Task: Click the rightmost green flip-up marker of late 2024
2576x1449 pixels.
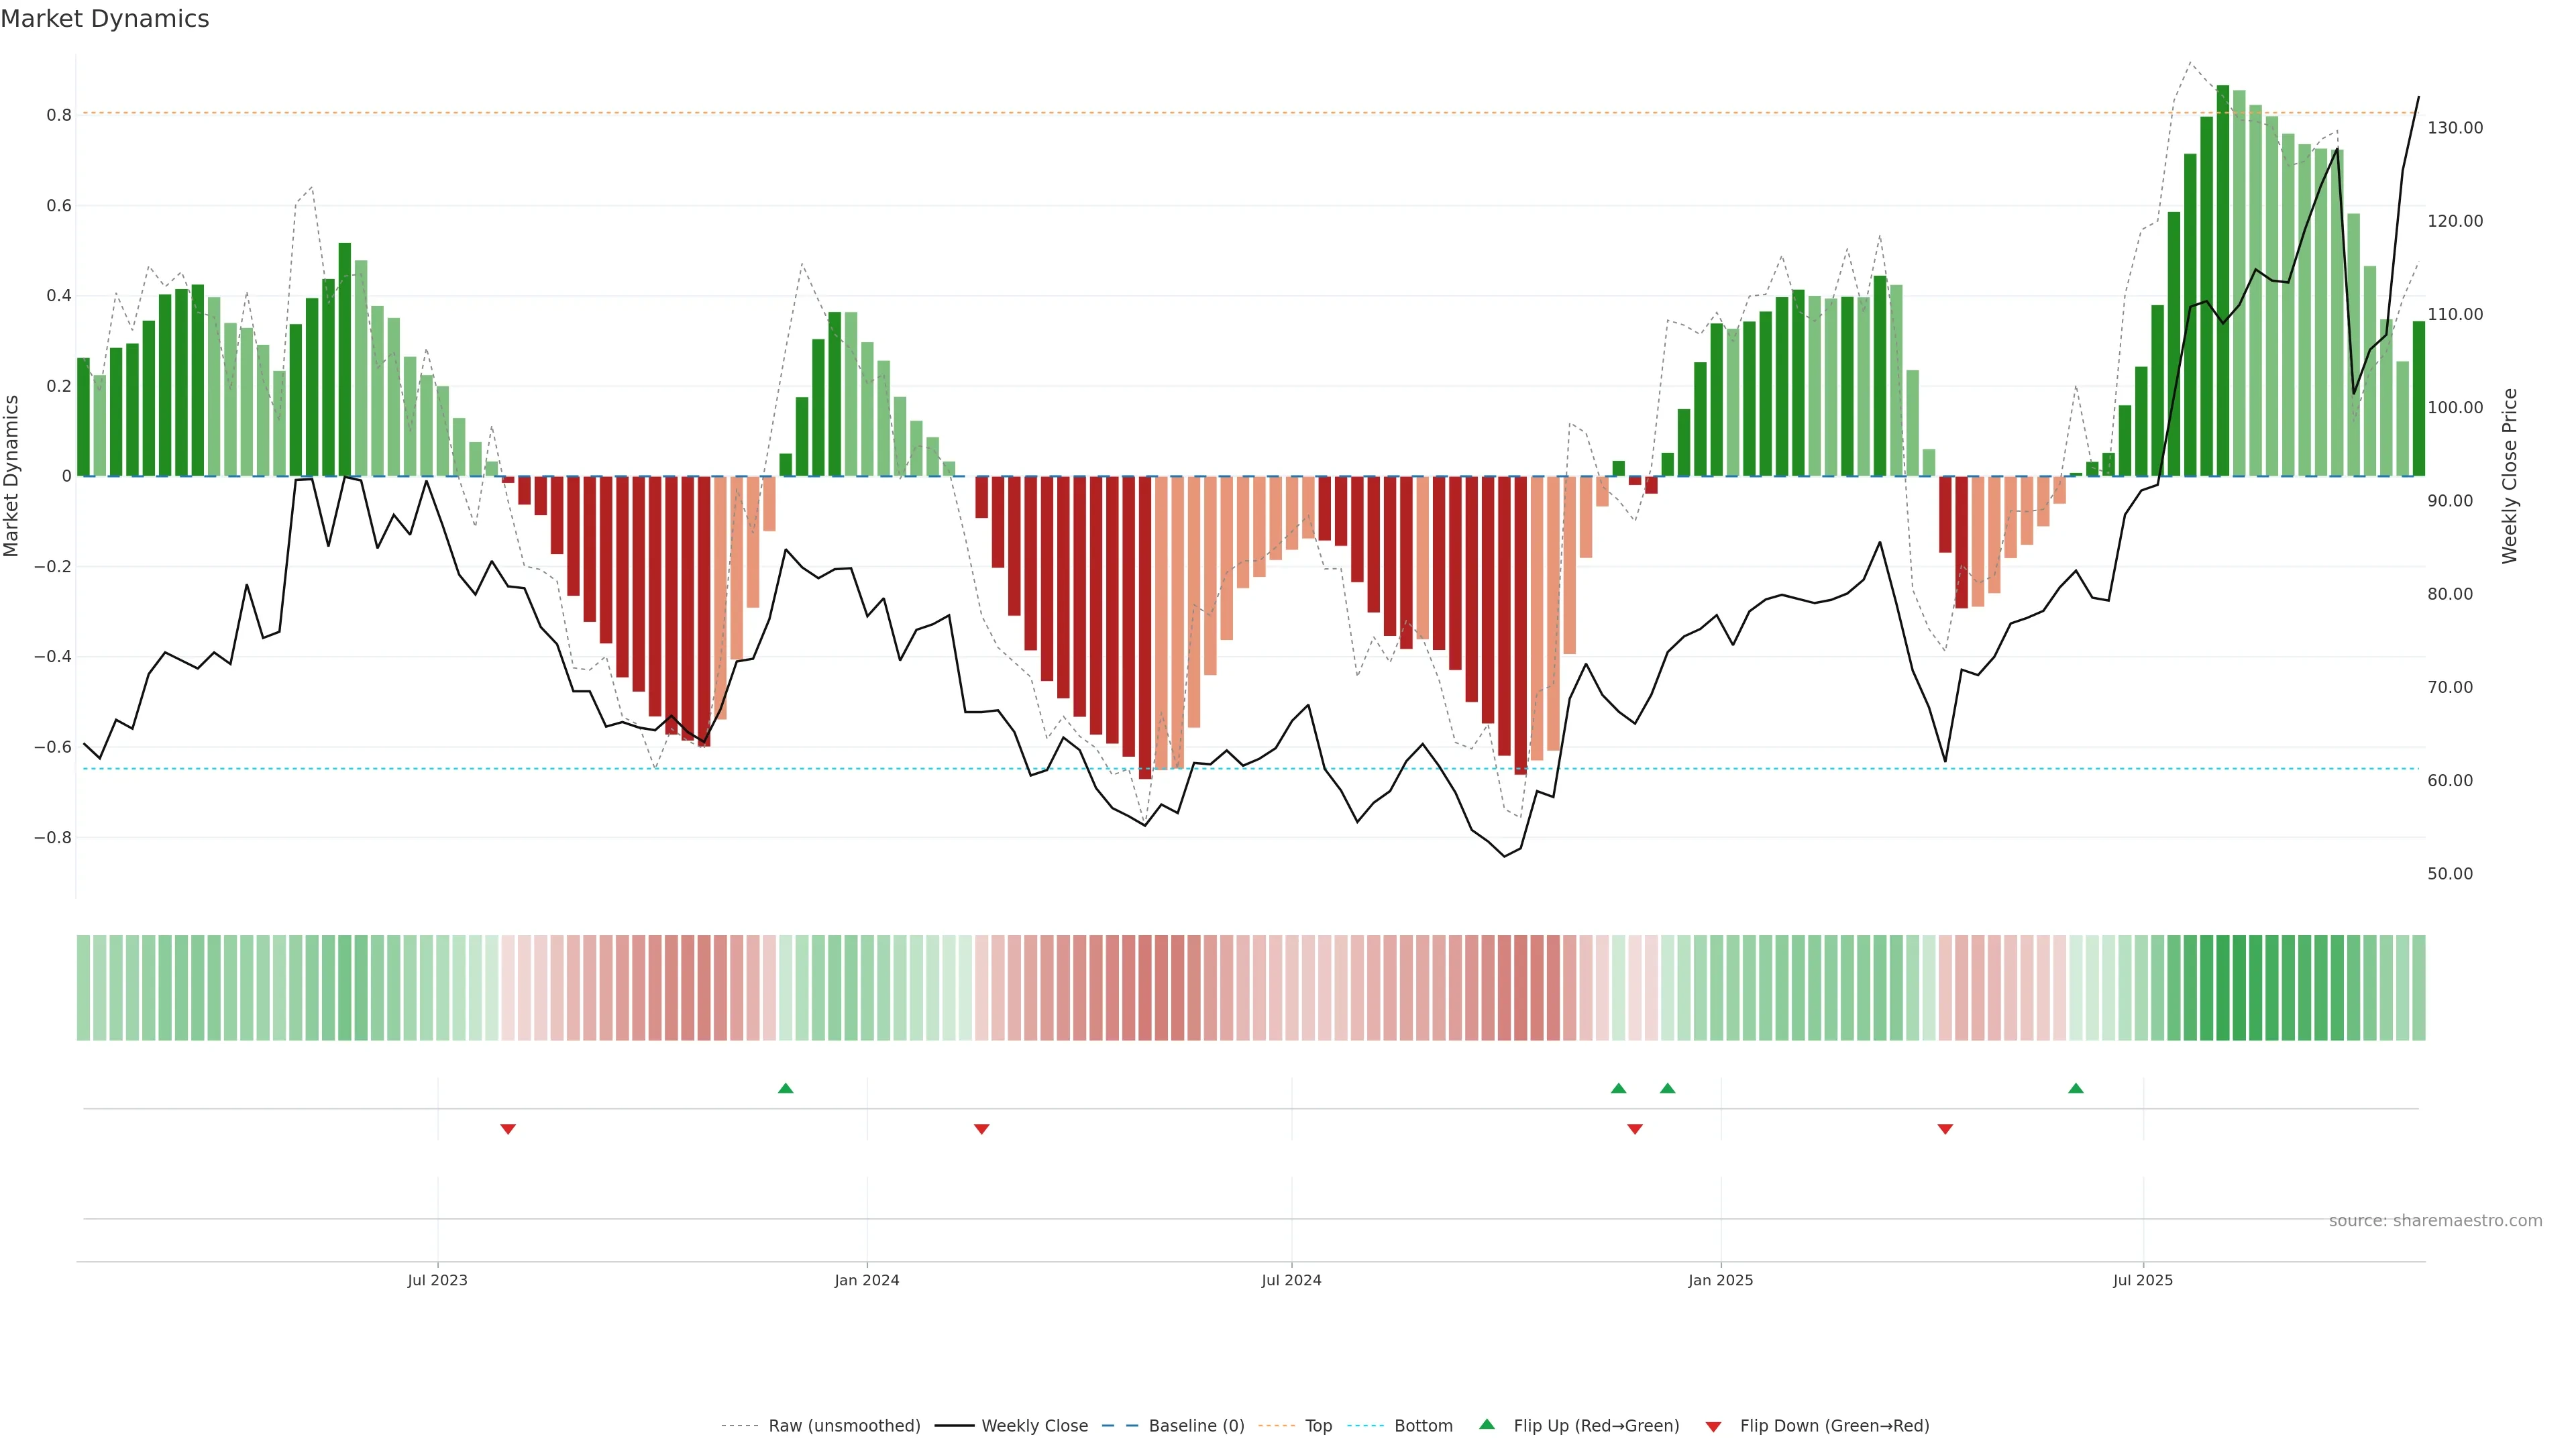Action: pos(1667,1088)
